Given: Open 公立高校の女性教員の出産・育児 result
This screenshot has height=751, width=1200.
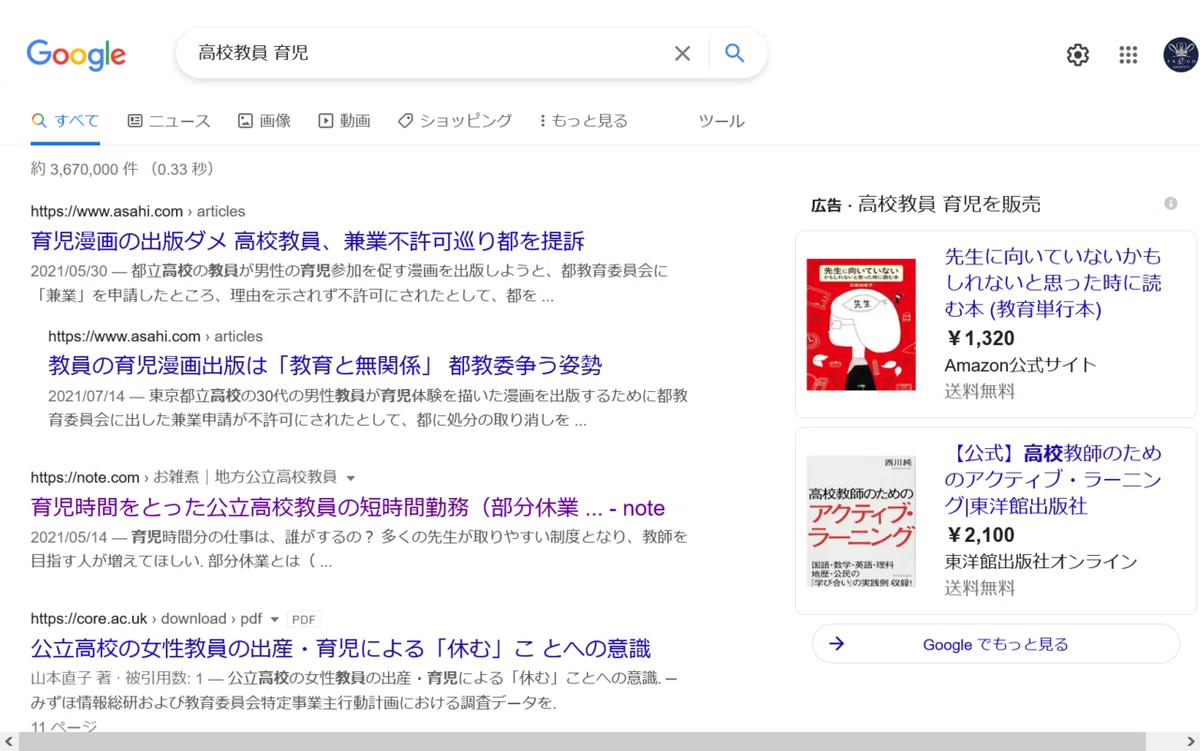Looking at the screenshot, I should pyautogui.click(x=341, y=648).
